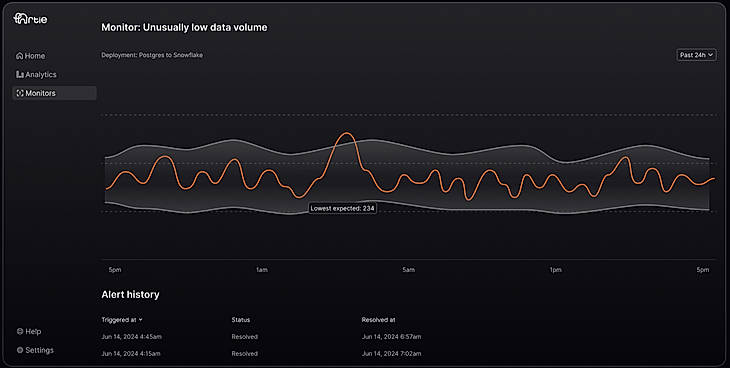
Task: Click the Lowest expected: 234 tooltip
Action: [343, 208]
